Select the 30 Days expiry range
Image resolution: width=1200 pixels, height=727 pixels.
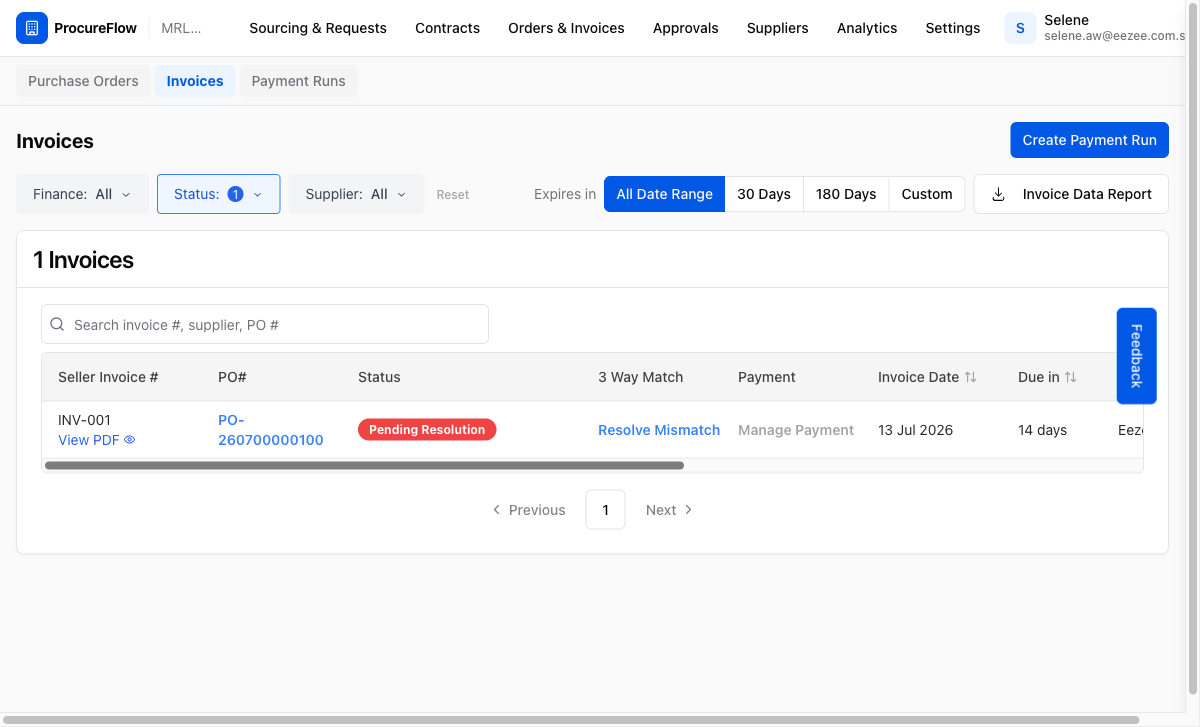[x=764, y=194]
